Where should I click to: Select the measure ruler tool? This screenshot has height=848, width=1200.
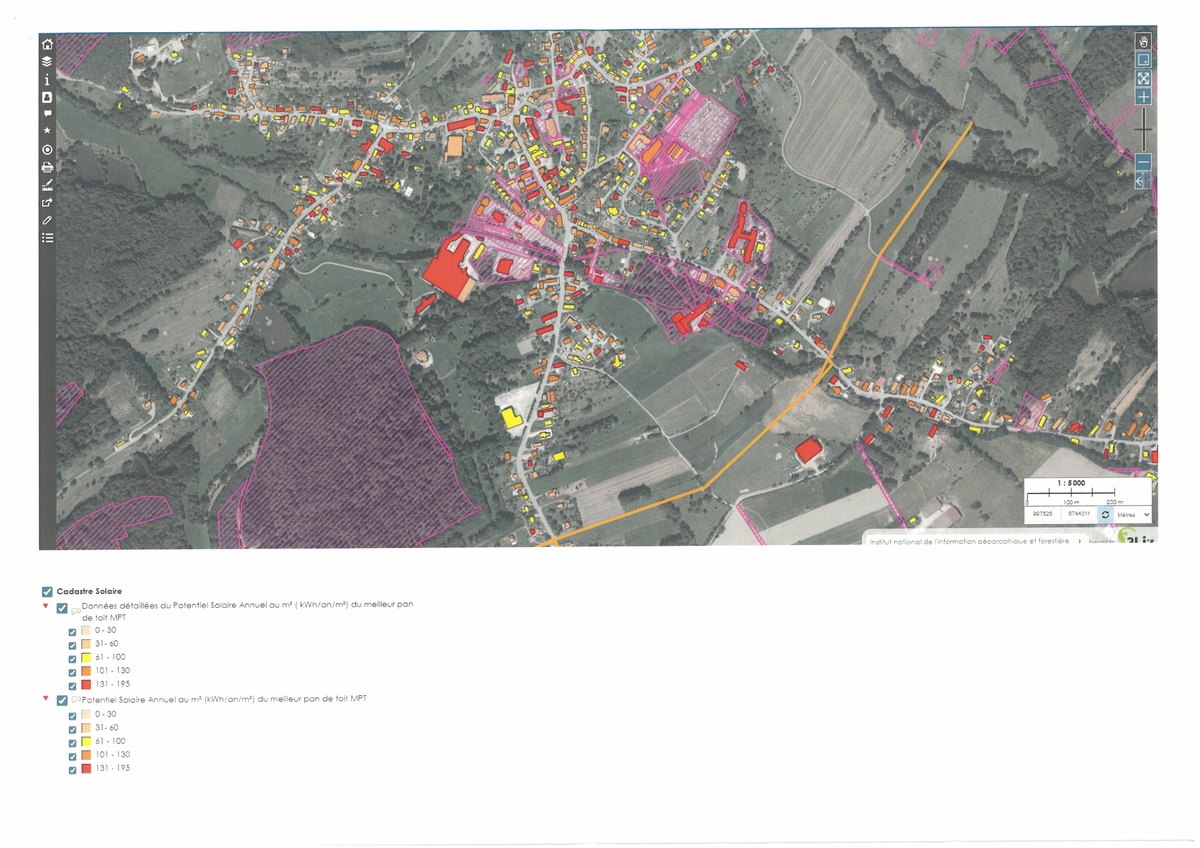click(x=47, y=185)
